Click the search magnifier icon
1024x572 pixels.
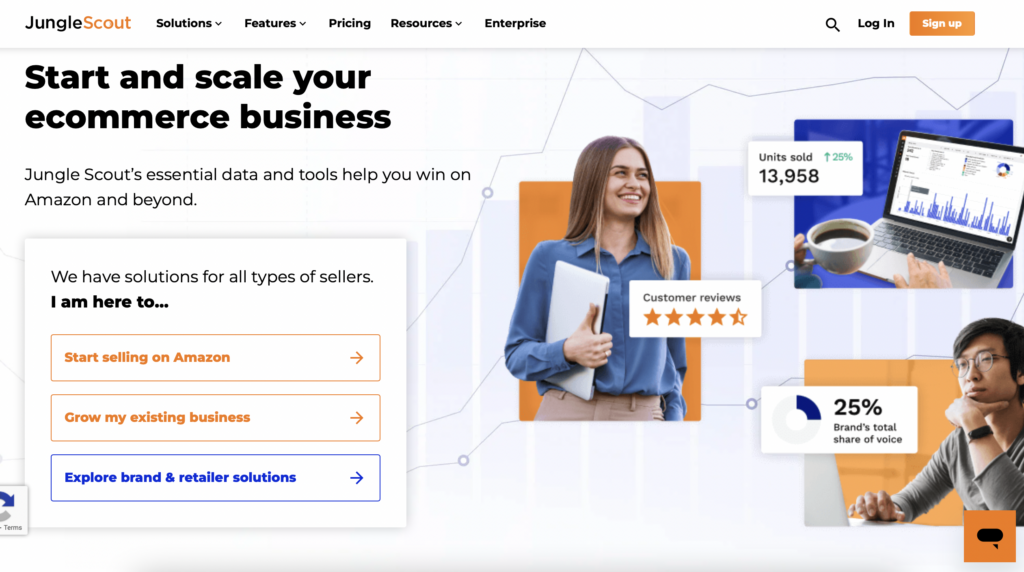[832, 25]
